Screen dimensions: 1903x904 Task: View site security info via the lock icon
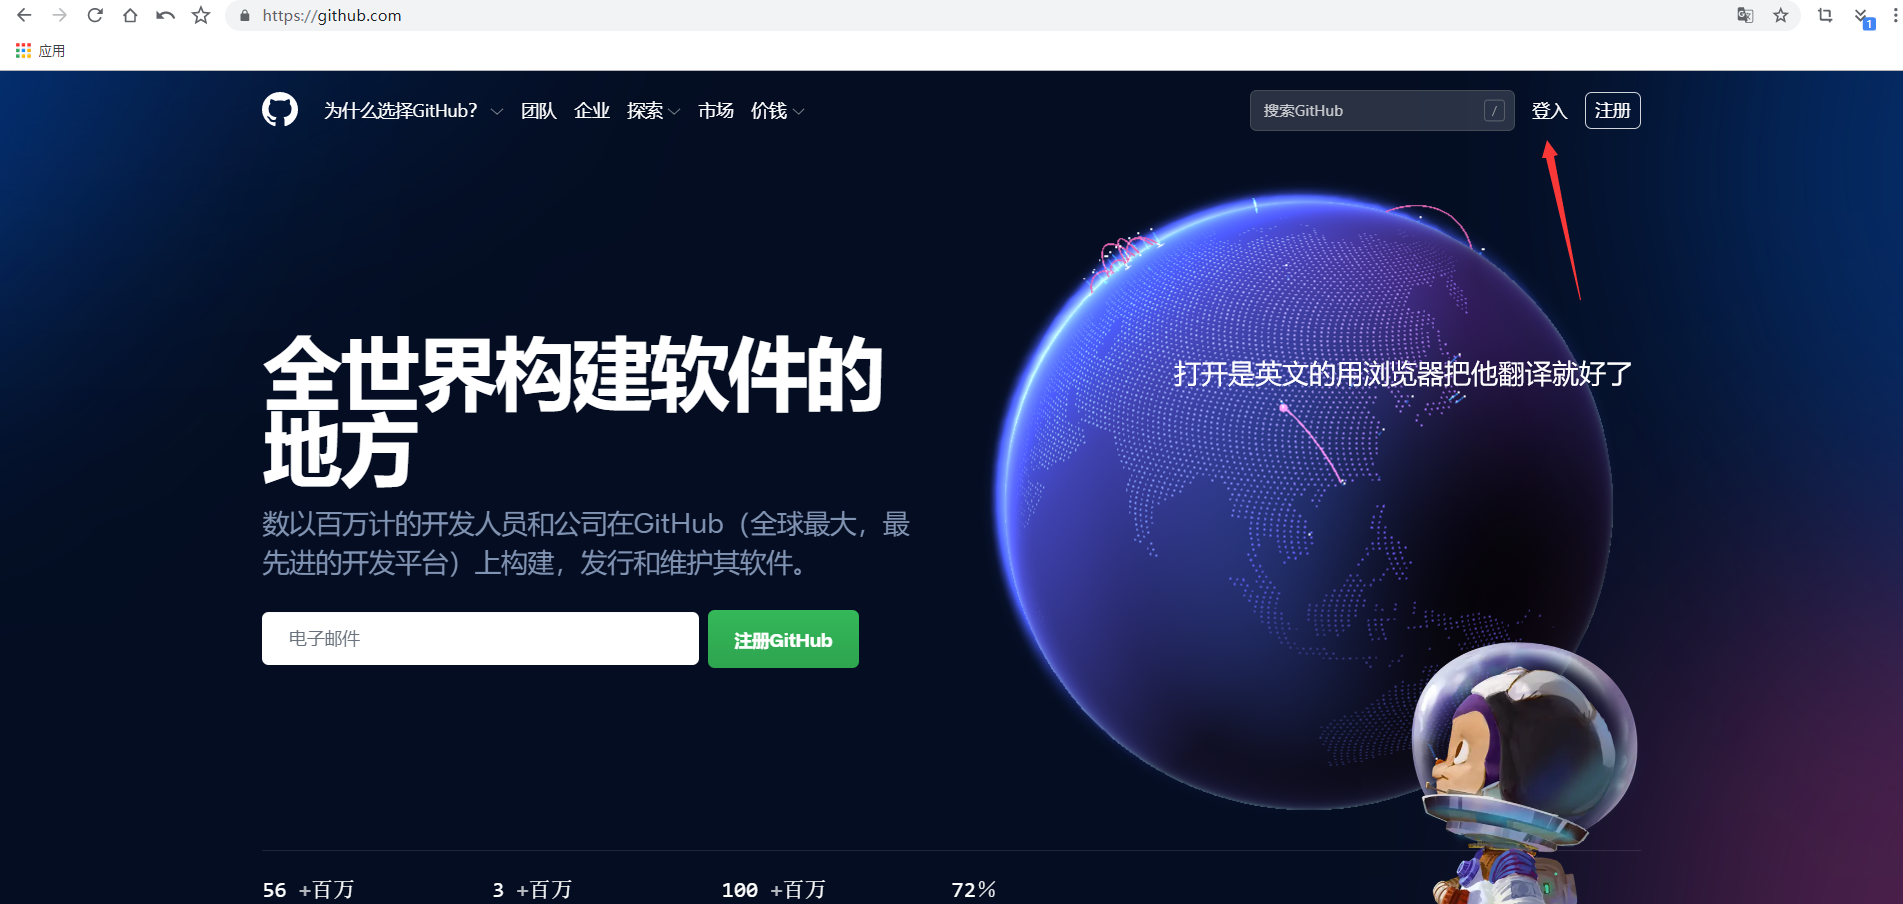[x=245, y=16]
